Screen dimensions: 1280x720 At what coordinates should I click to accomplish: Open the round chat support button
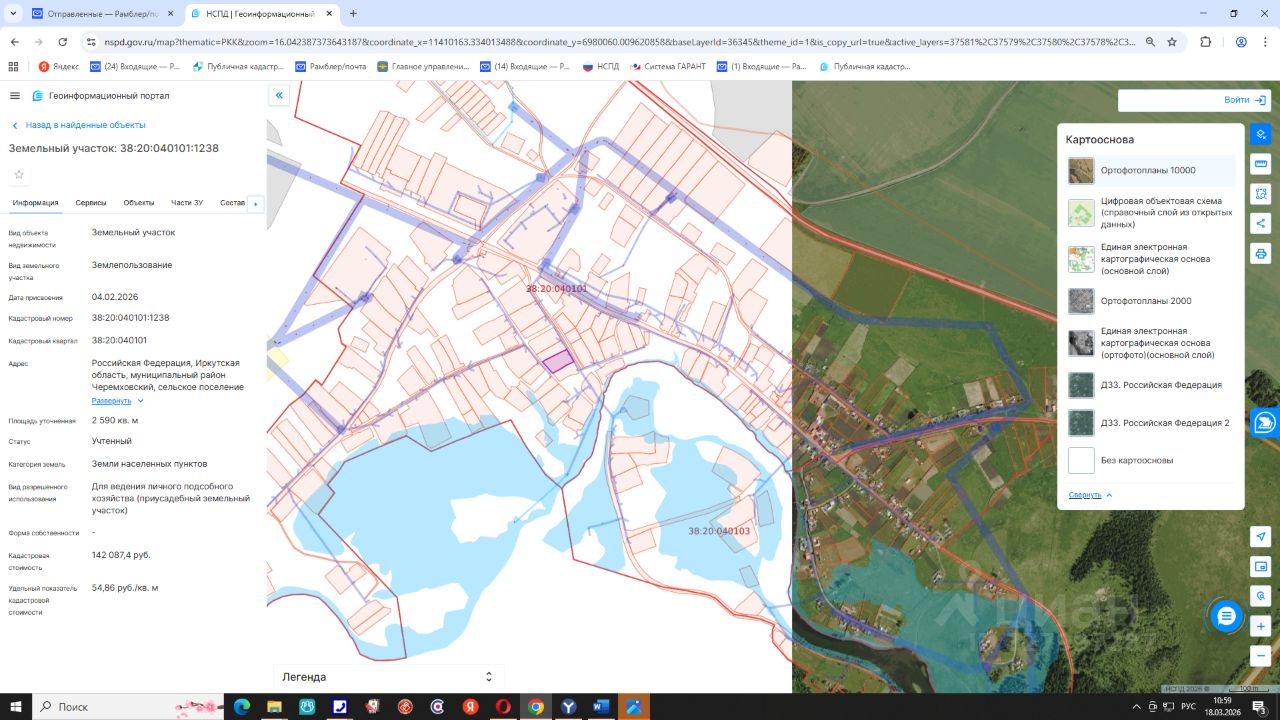1226,616
